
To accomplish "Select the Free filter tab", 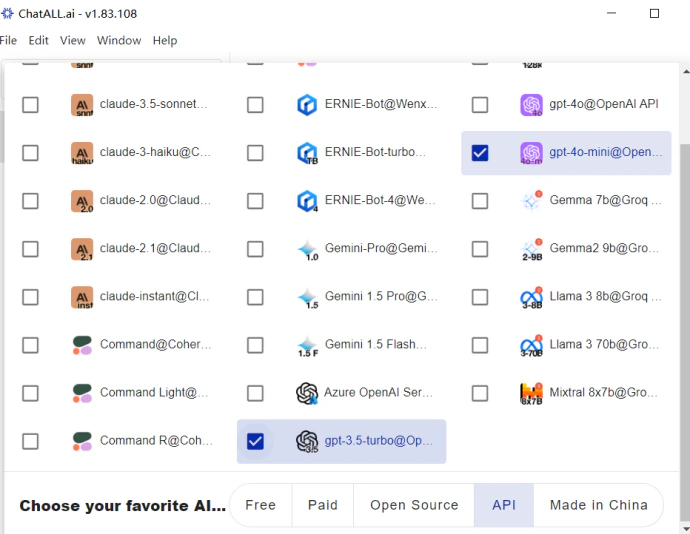I will pos(261,505).
